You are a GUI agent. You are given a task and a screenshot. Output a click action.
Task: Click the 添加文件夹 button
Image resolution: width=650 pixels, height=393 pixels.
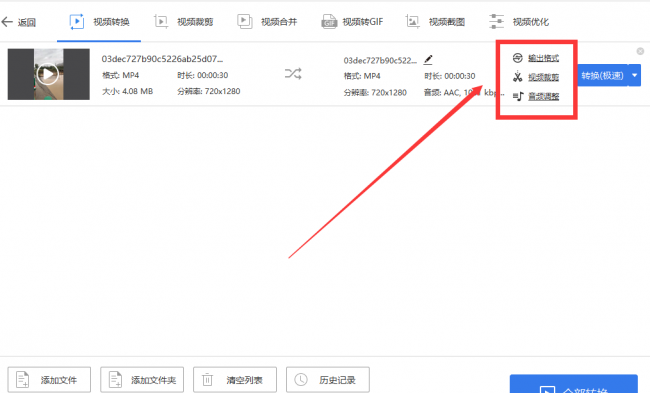pyautogui.click(x=142, y=379)
